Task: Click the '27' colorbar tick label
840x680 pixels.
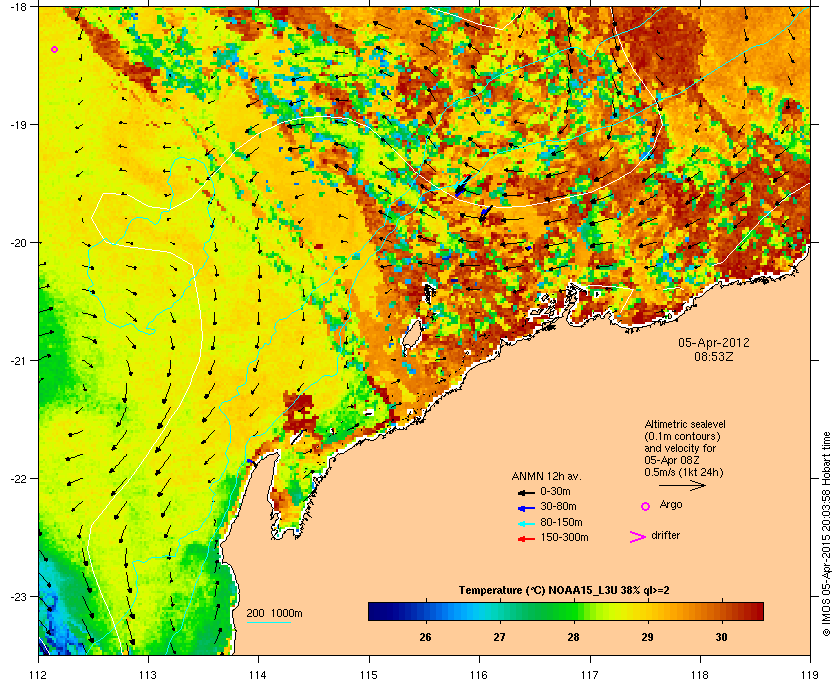Action: point(499,637)
